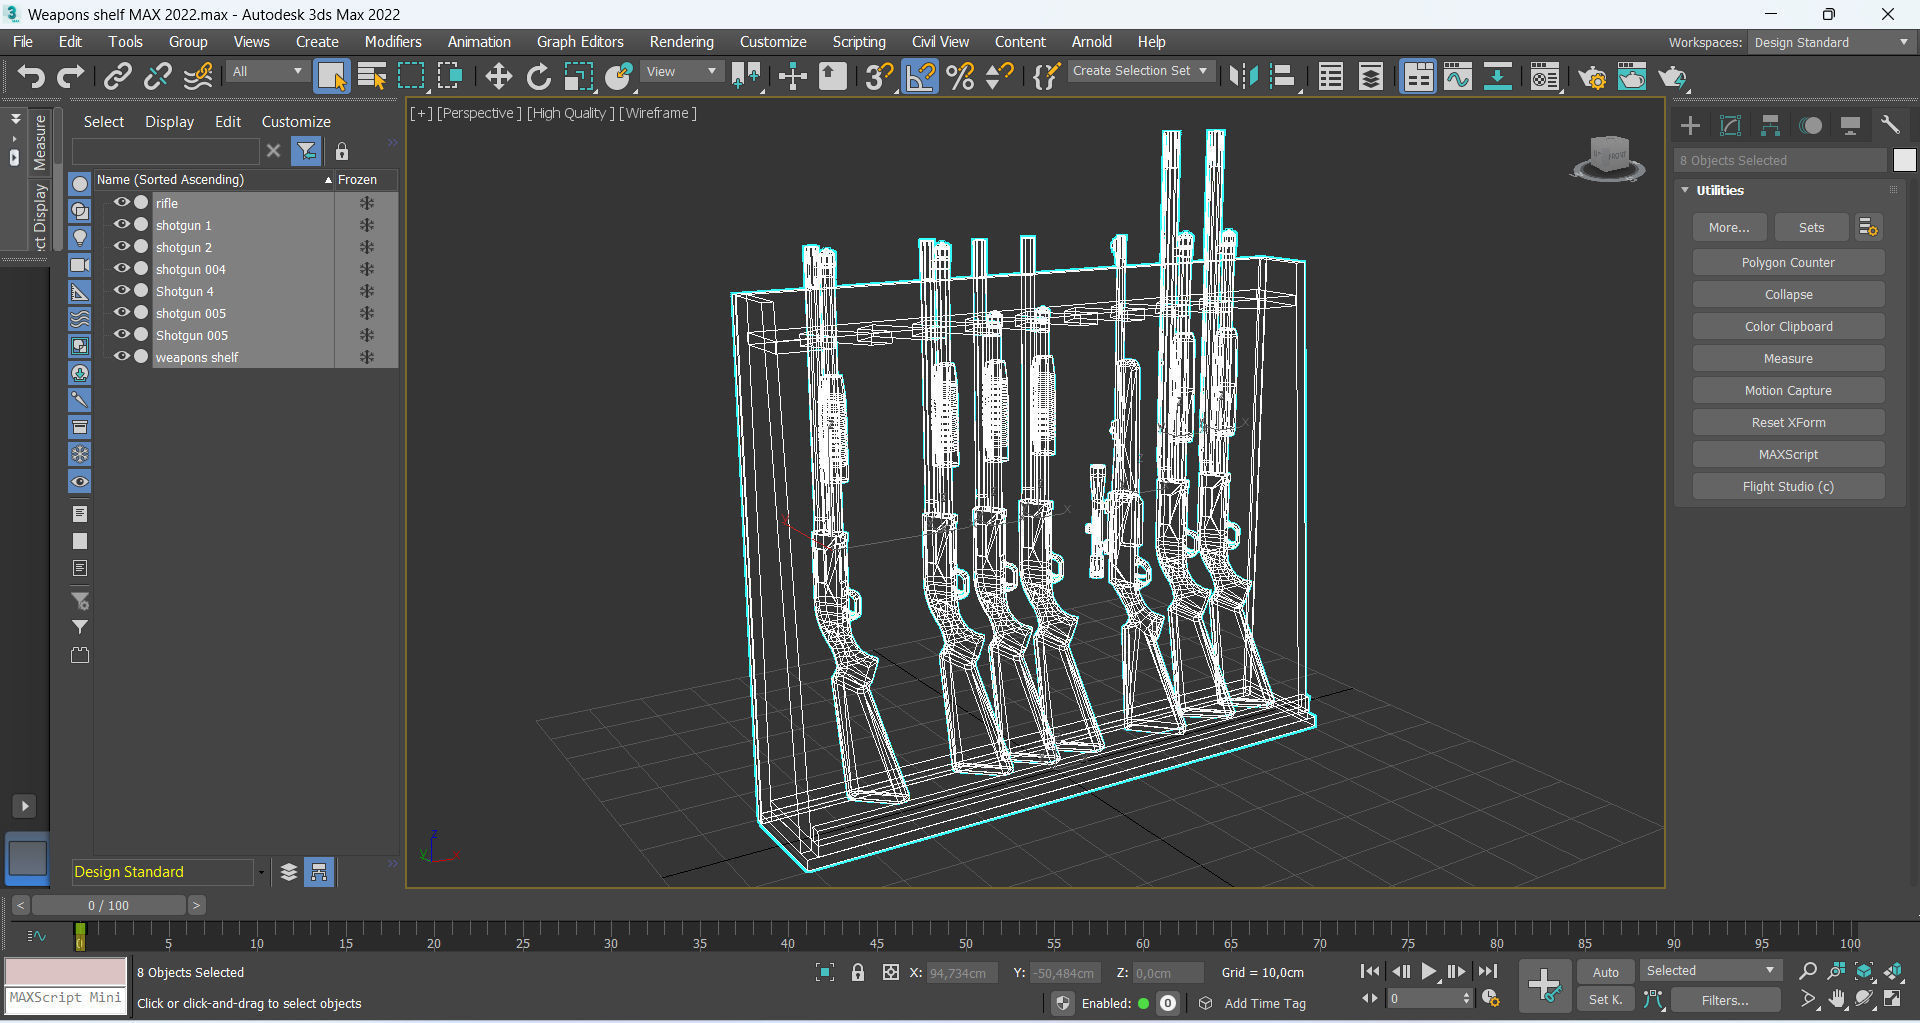Click the Reset XForm utility button
Screen dimensions: 1920x1023
pos(1788,423)
